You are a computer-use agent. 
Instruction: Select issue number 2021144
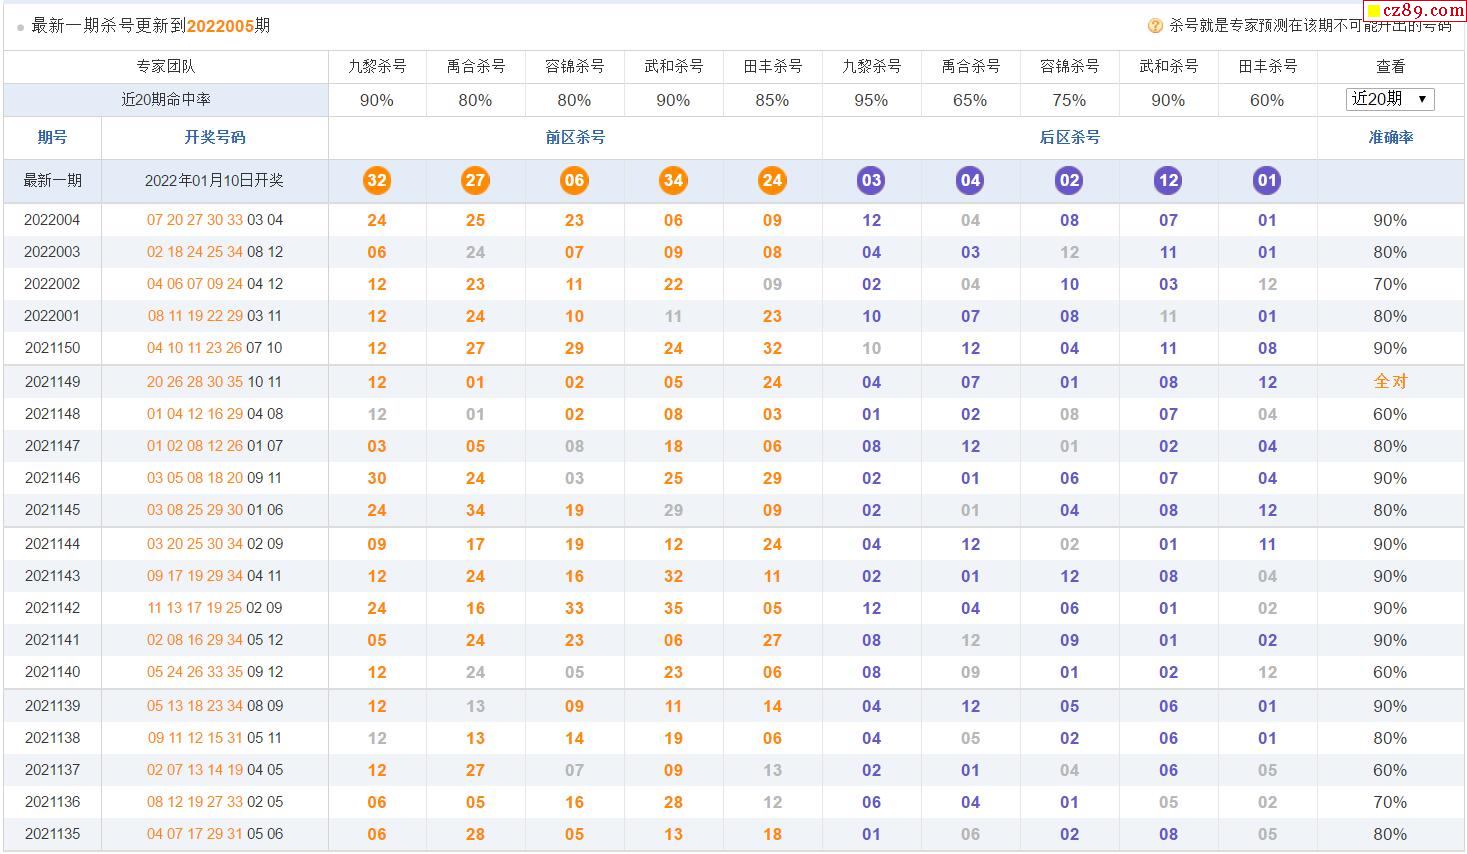pos(52,544)
